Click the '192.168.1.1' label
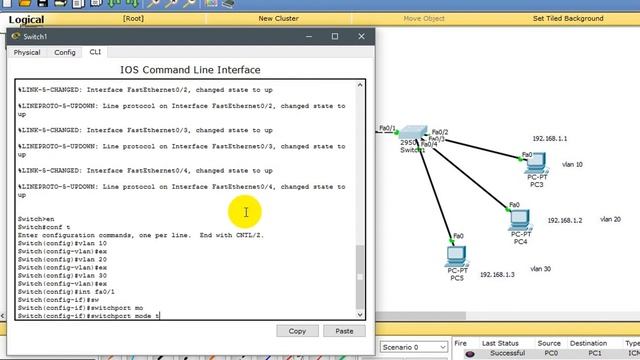The image size is (640, 360). coord(549,139)
